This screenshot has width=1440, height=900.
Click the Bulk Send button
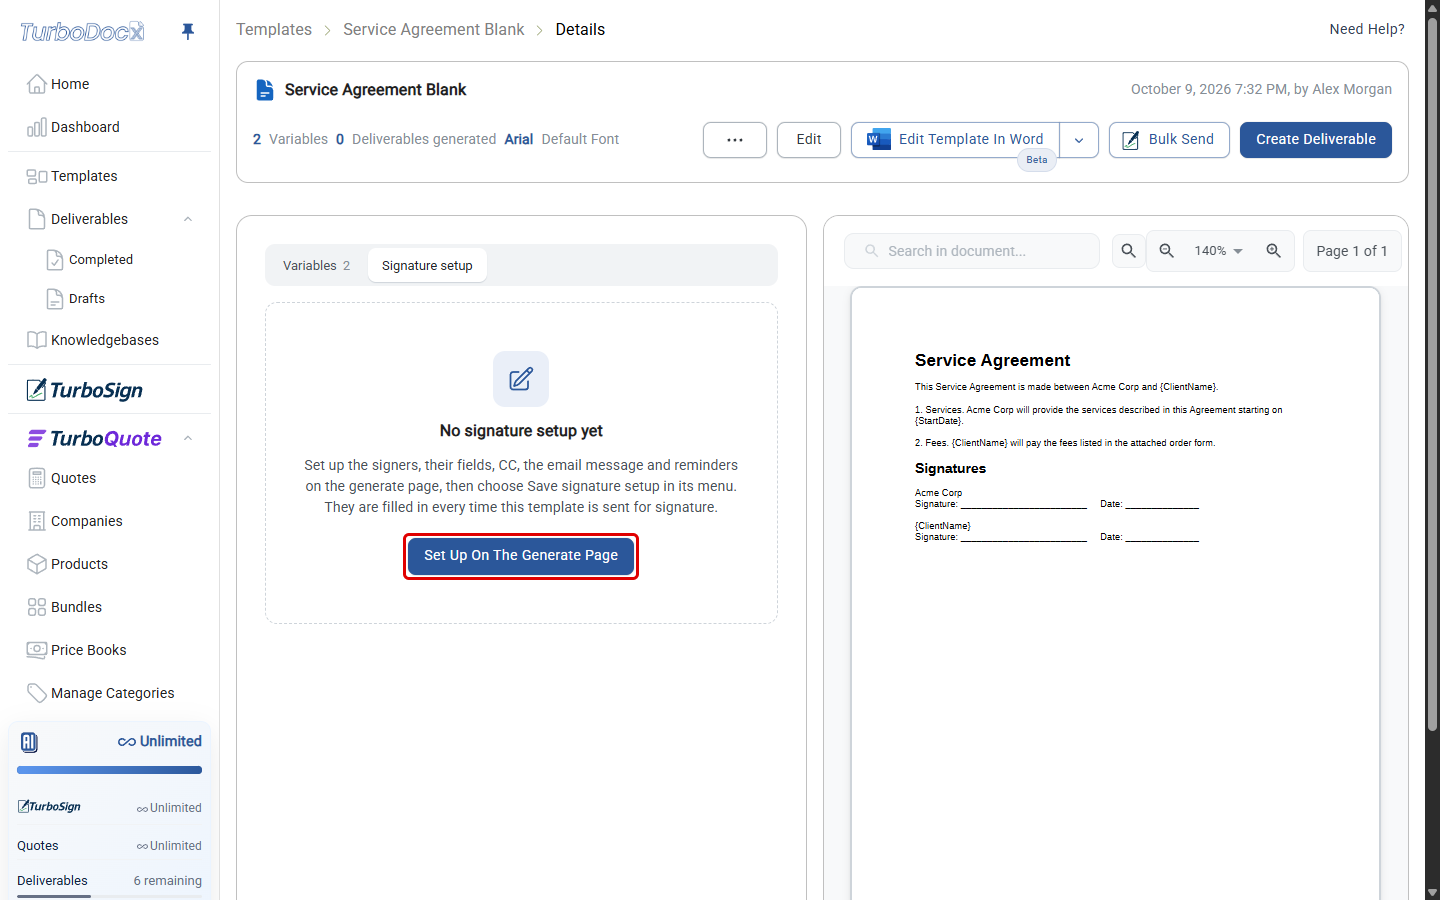coord(1169,140)
